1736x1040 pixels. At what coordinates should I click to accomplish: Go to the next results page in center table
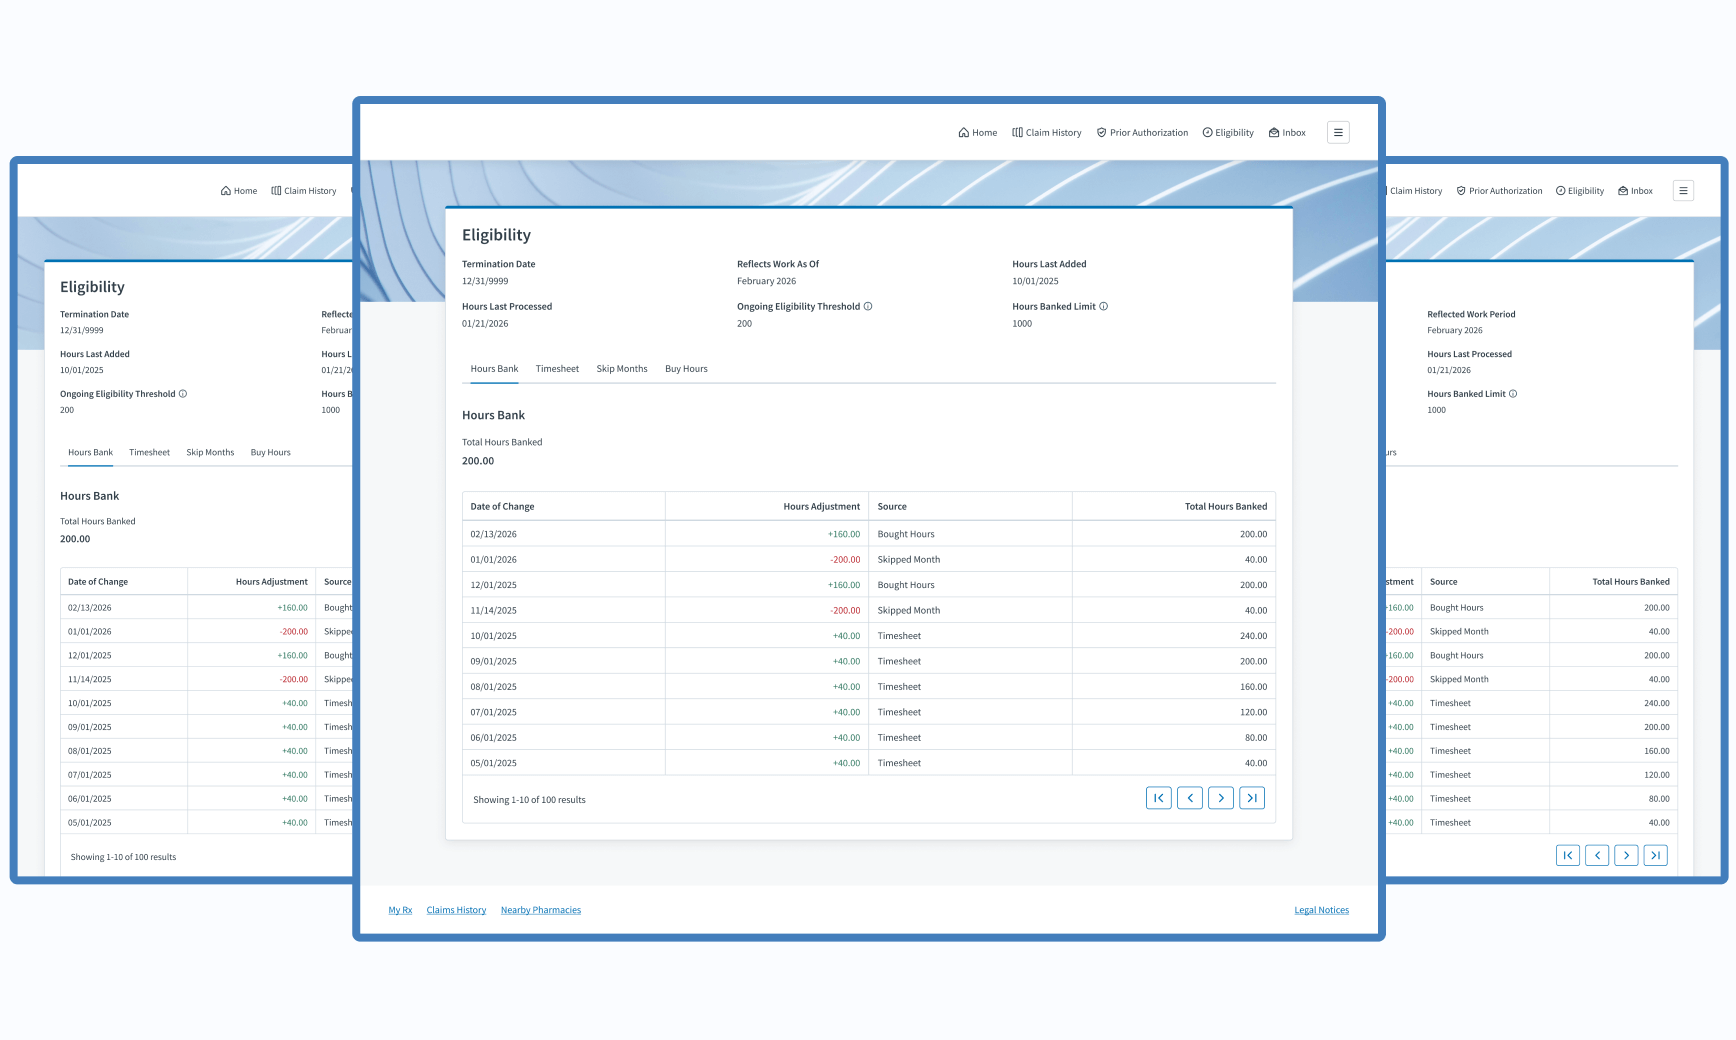[x=1221, y=798]
